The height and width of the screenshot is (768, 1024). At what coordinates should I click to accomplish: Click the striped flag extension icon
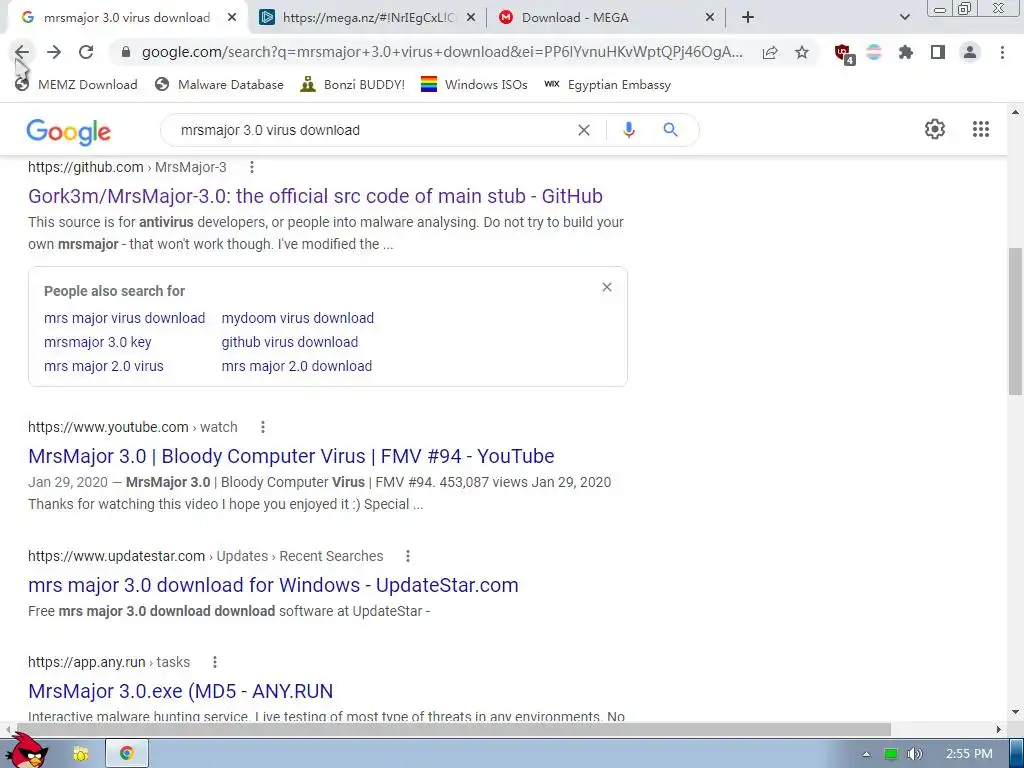[x=874, y=52]
